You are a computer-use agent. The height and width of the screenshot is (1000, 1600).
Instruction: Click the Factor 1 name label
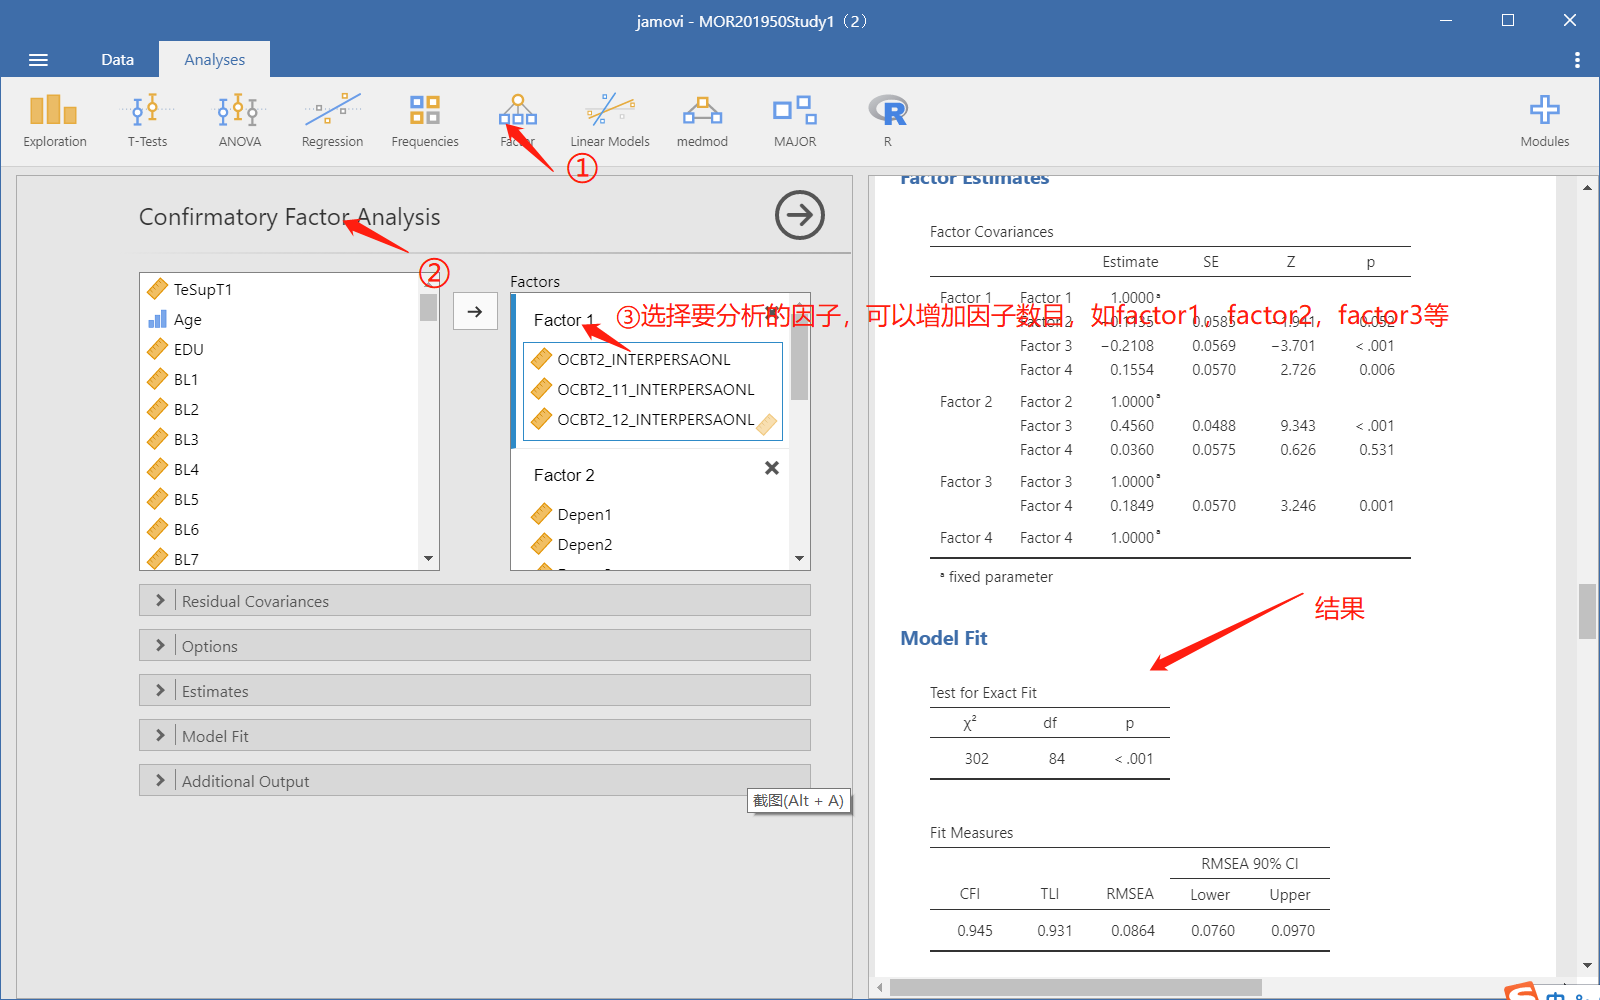[x=564, y=320]
